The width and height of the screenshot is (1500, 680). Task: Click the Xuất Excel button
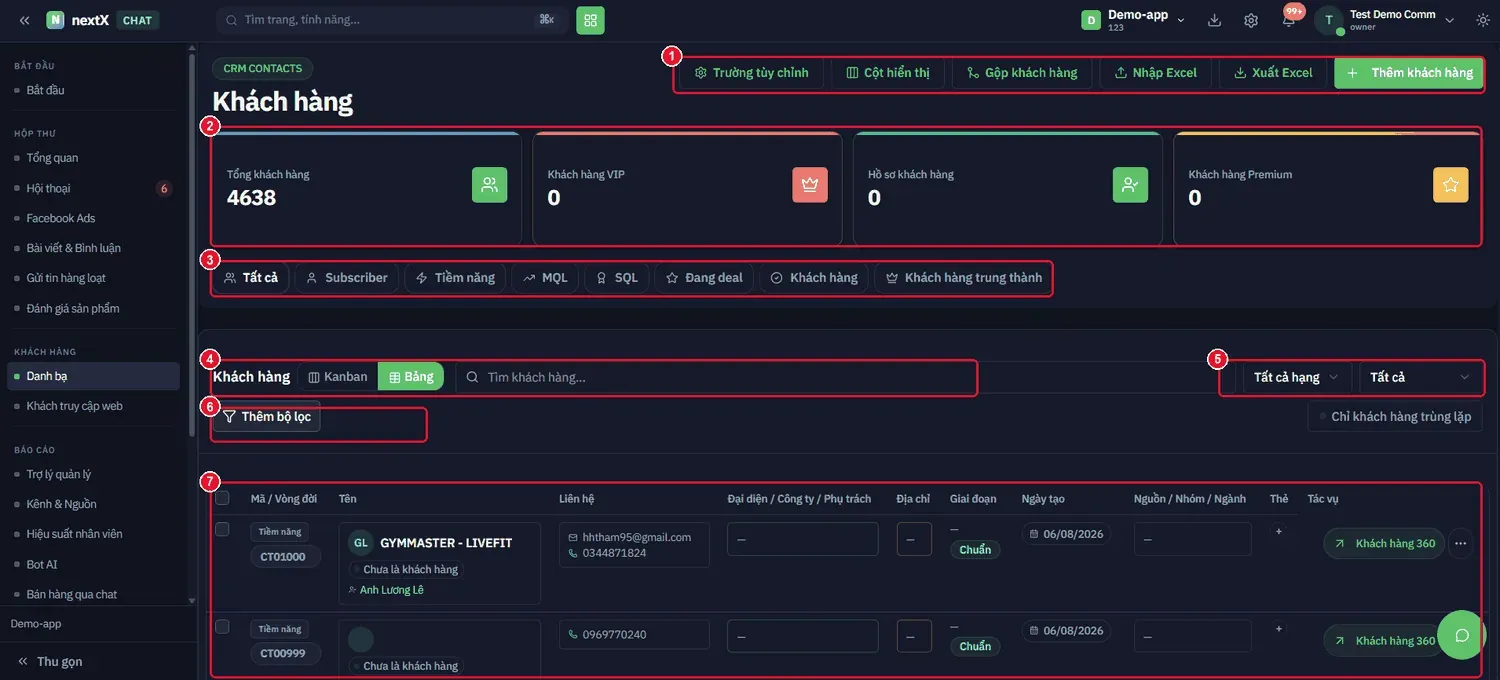[x=1273, y=73]
